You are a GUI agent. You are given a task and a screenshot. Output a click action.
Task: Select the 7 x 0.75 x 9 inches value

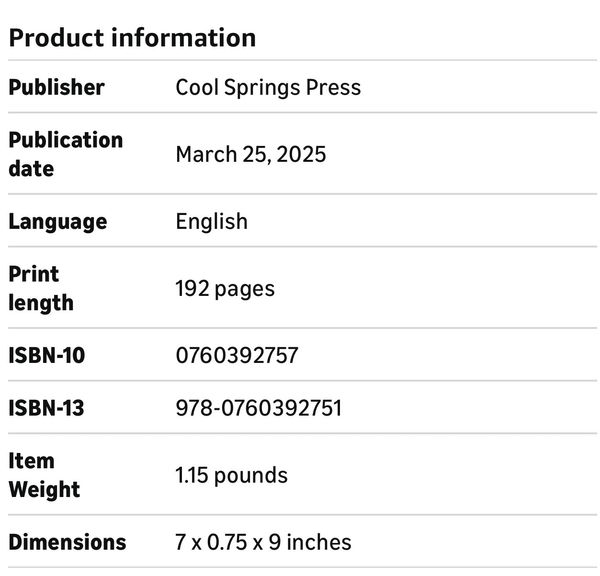(263, 542)
